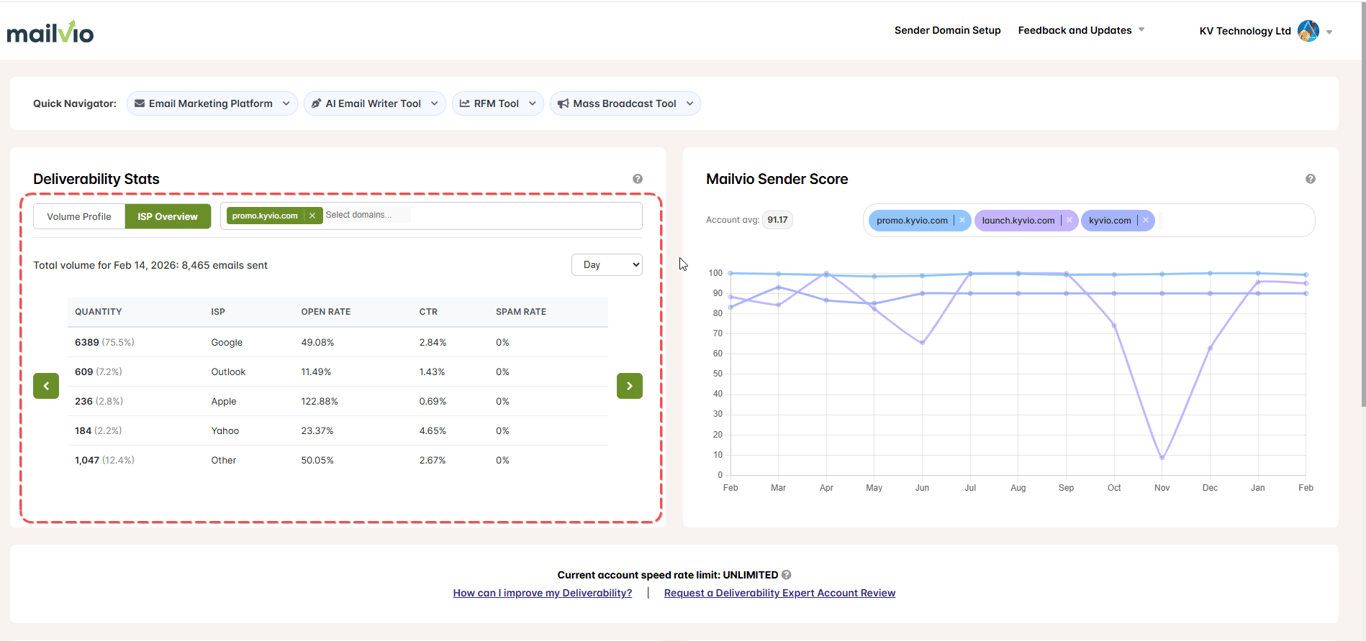Click November low point on score chart

[1162, 458]
